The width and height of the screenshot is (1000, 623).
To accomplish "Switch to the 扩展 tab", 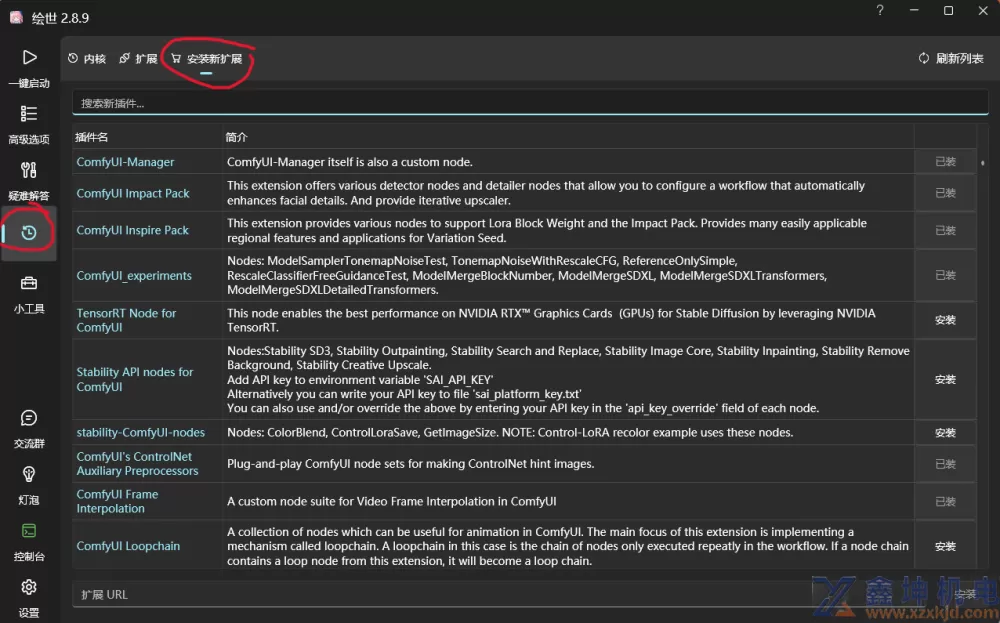I will click(x=138, y=59).
